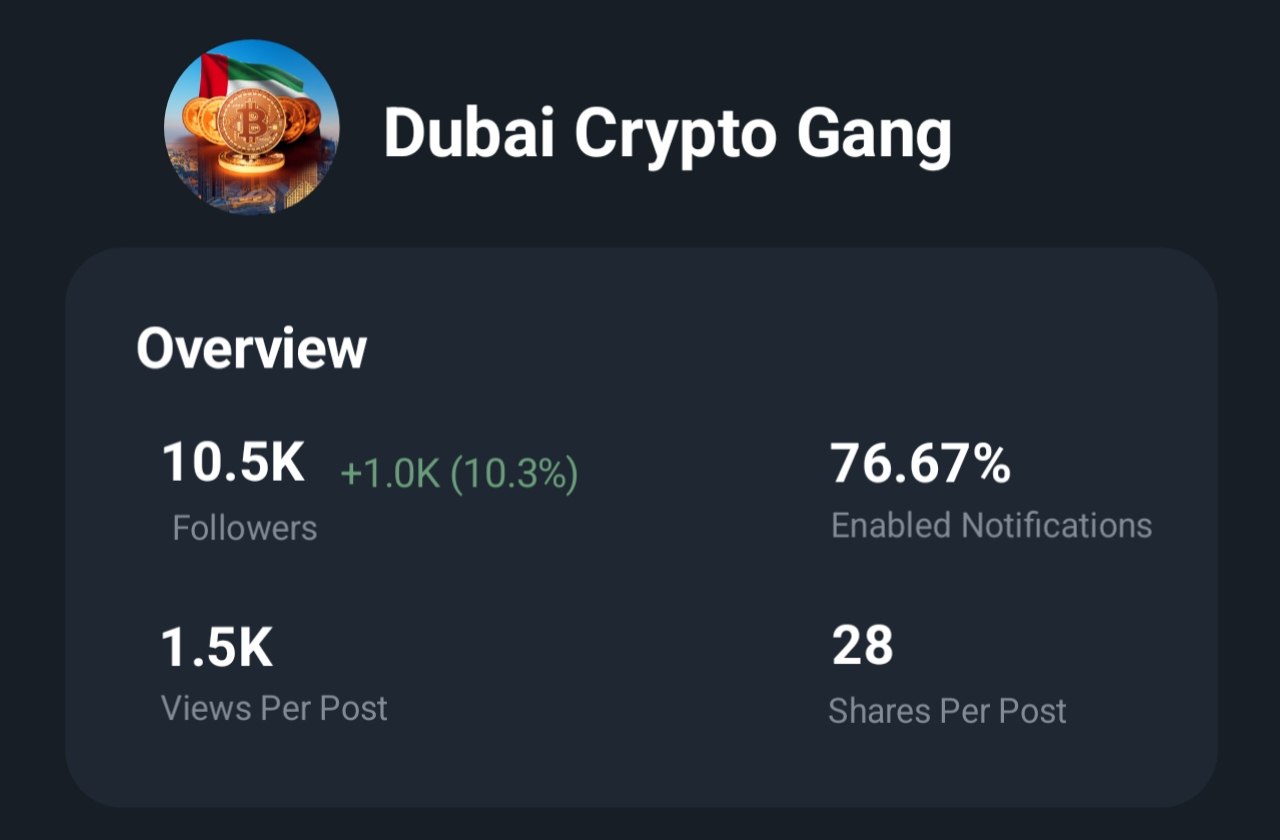Select the Overview section heading
The height and width of the screenshot is (840, 1280).
click(x=252, y=349)
